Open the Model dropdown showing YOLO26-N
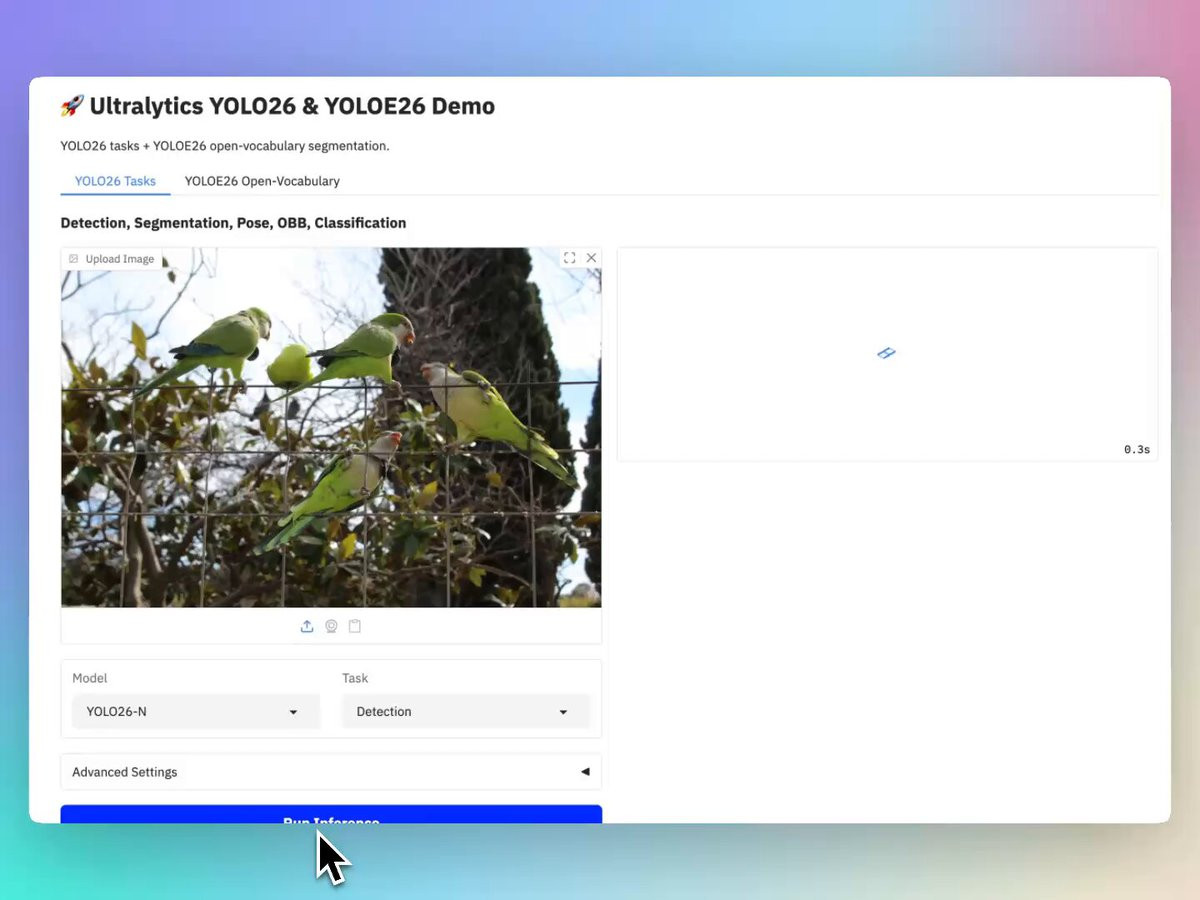Image resolution: width=1200 pixels, height=900 pixels. 196,712
